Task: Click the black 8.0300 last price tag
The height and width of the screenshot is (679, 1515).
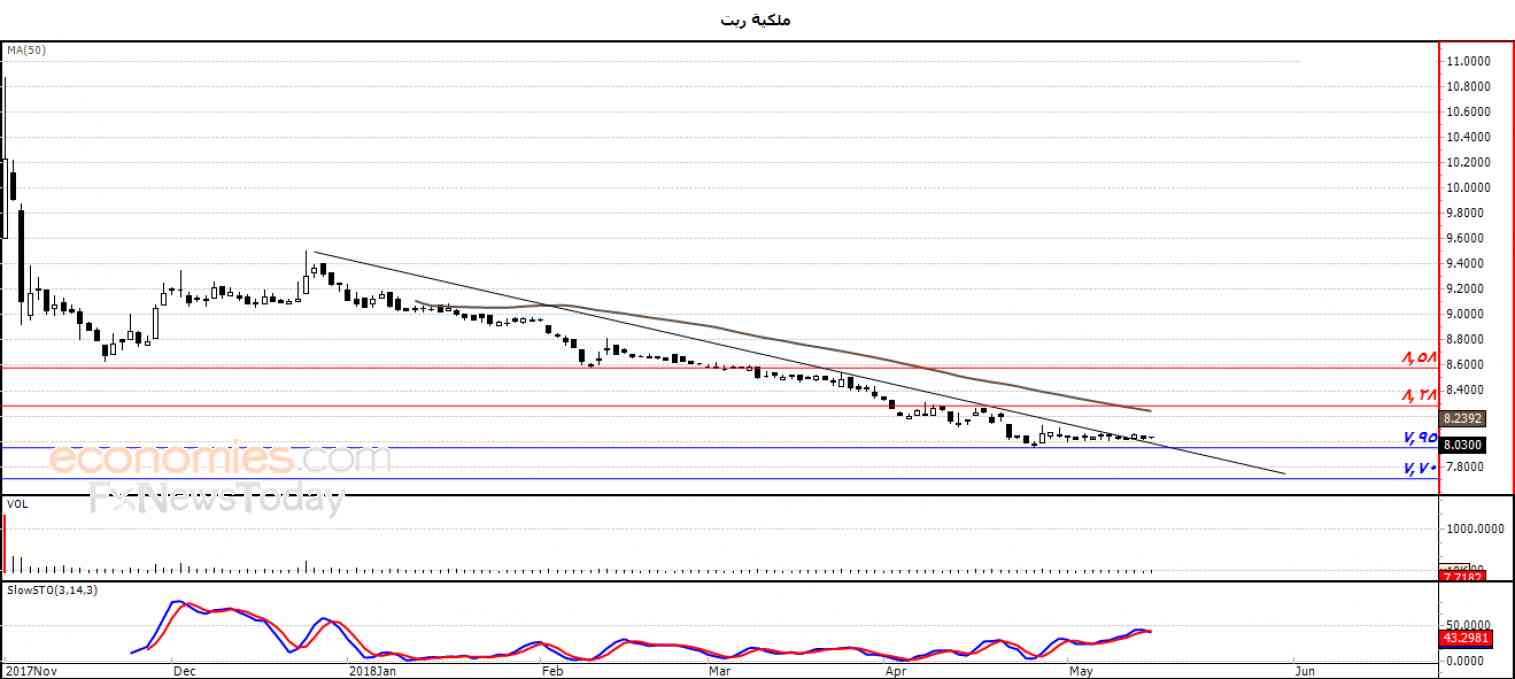Action: click(1462, 445)
